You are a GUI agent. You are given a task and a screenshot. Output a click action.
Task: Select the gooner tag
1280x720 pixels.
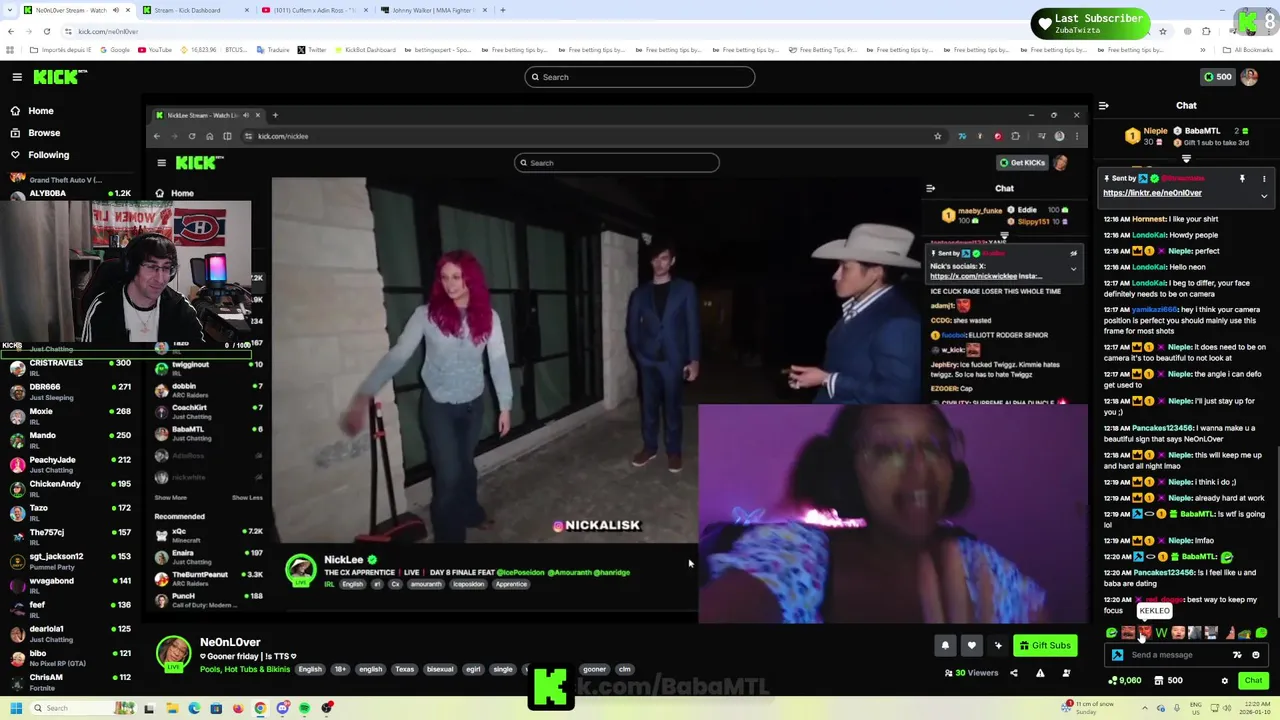(594, 669)
